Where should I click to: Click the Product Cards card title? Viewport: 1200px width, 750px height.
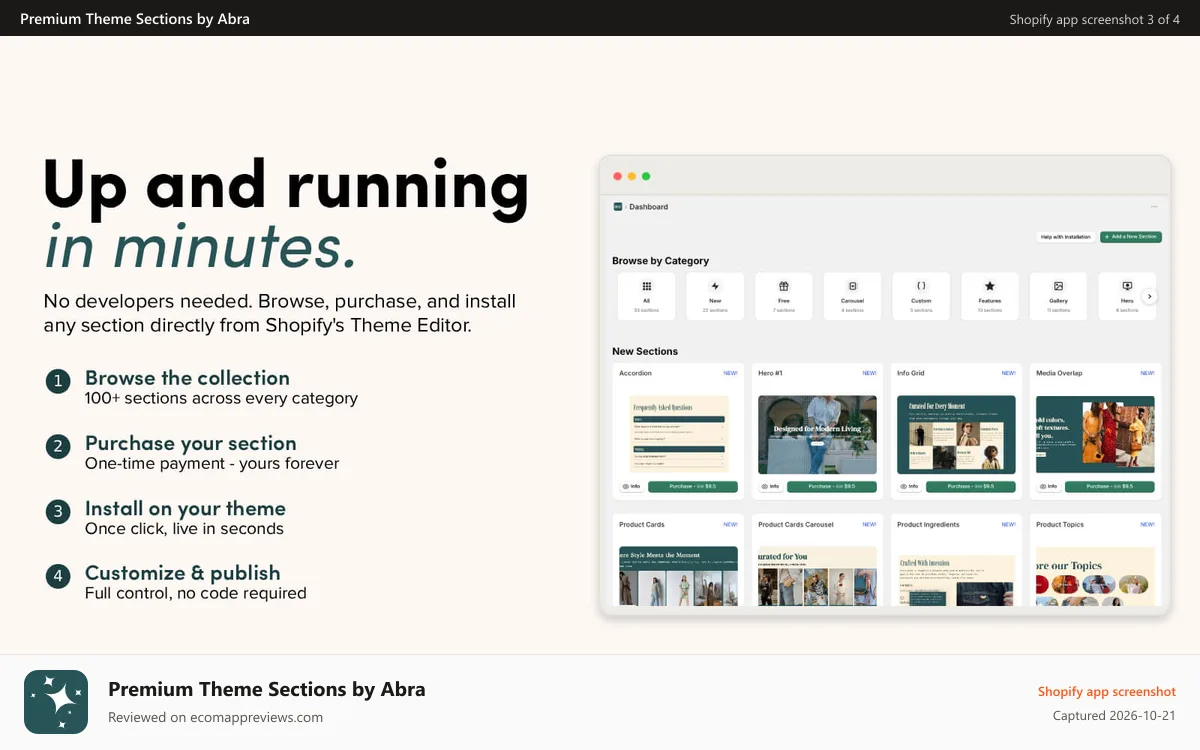pos(642,524)
